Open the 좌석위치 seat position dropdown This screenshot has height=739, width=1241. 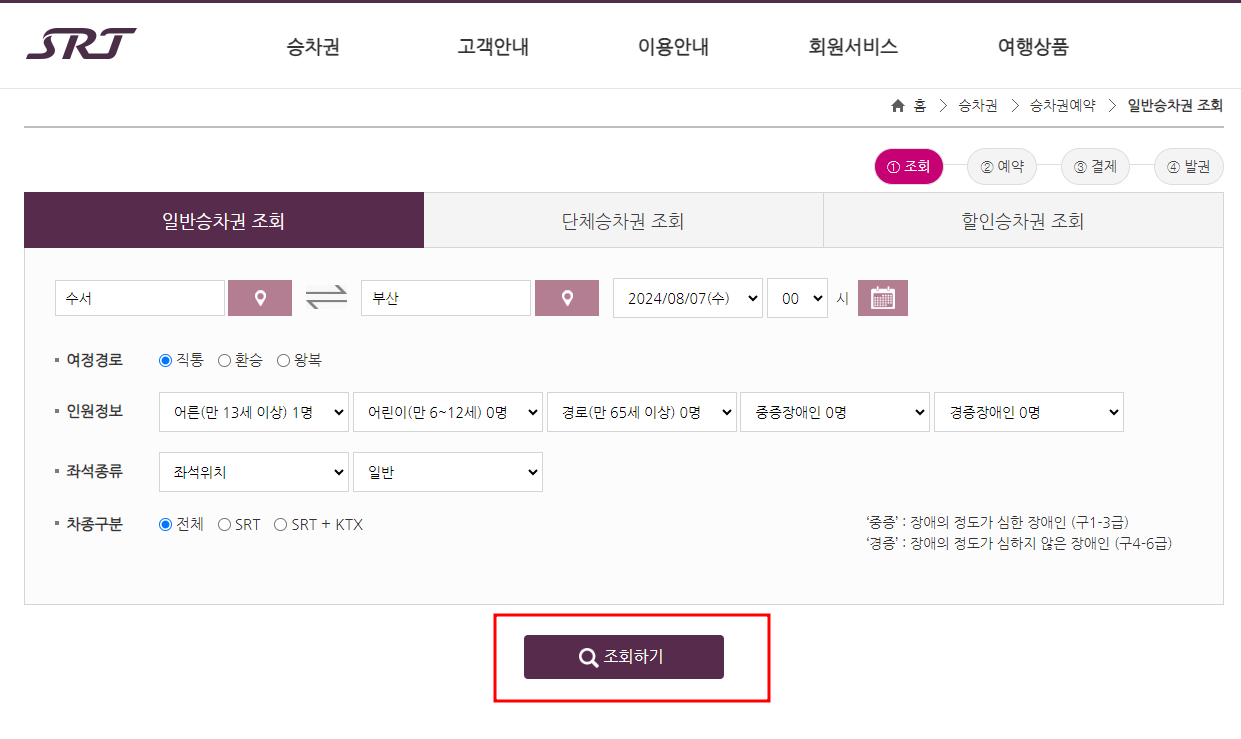click(253, 471)
